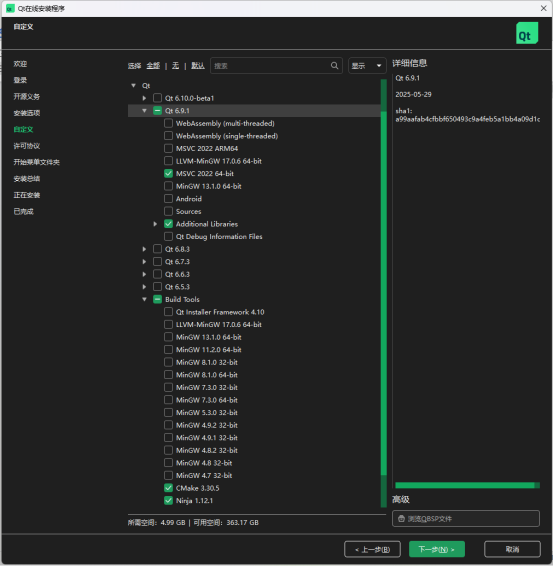
Task: Expand the Qt 6.6.3 node
Action: [144, 274]
